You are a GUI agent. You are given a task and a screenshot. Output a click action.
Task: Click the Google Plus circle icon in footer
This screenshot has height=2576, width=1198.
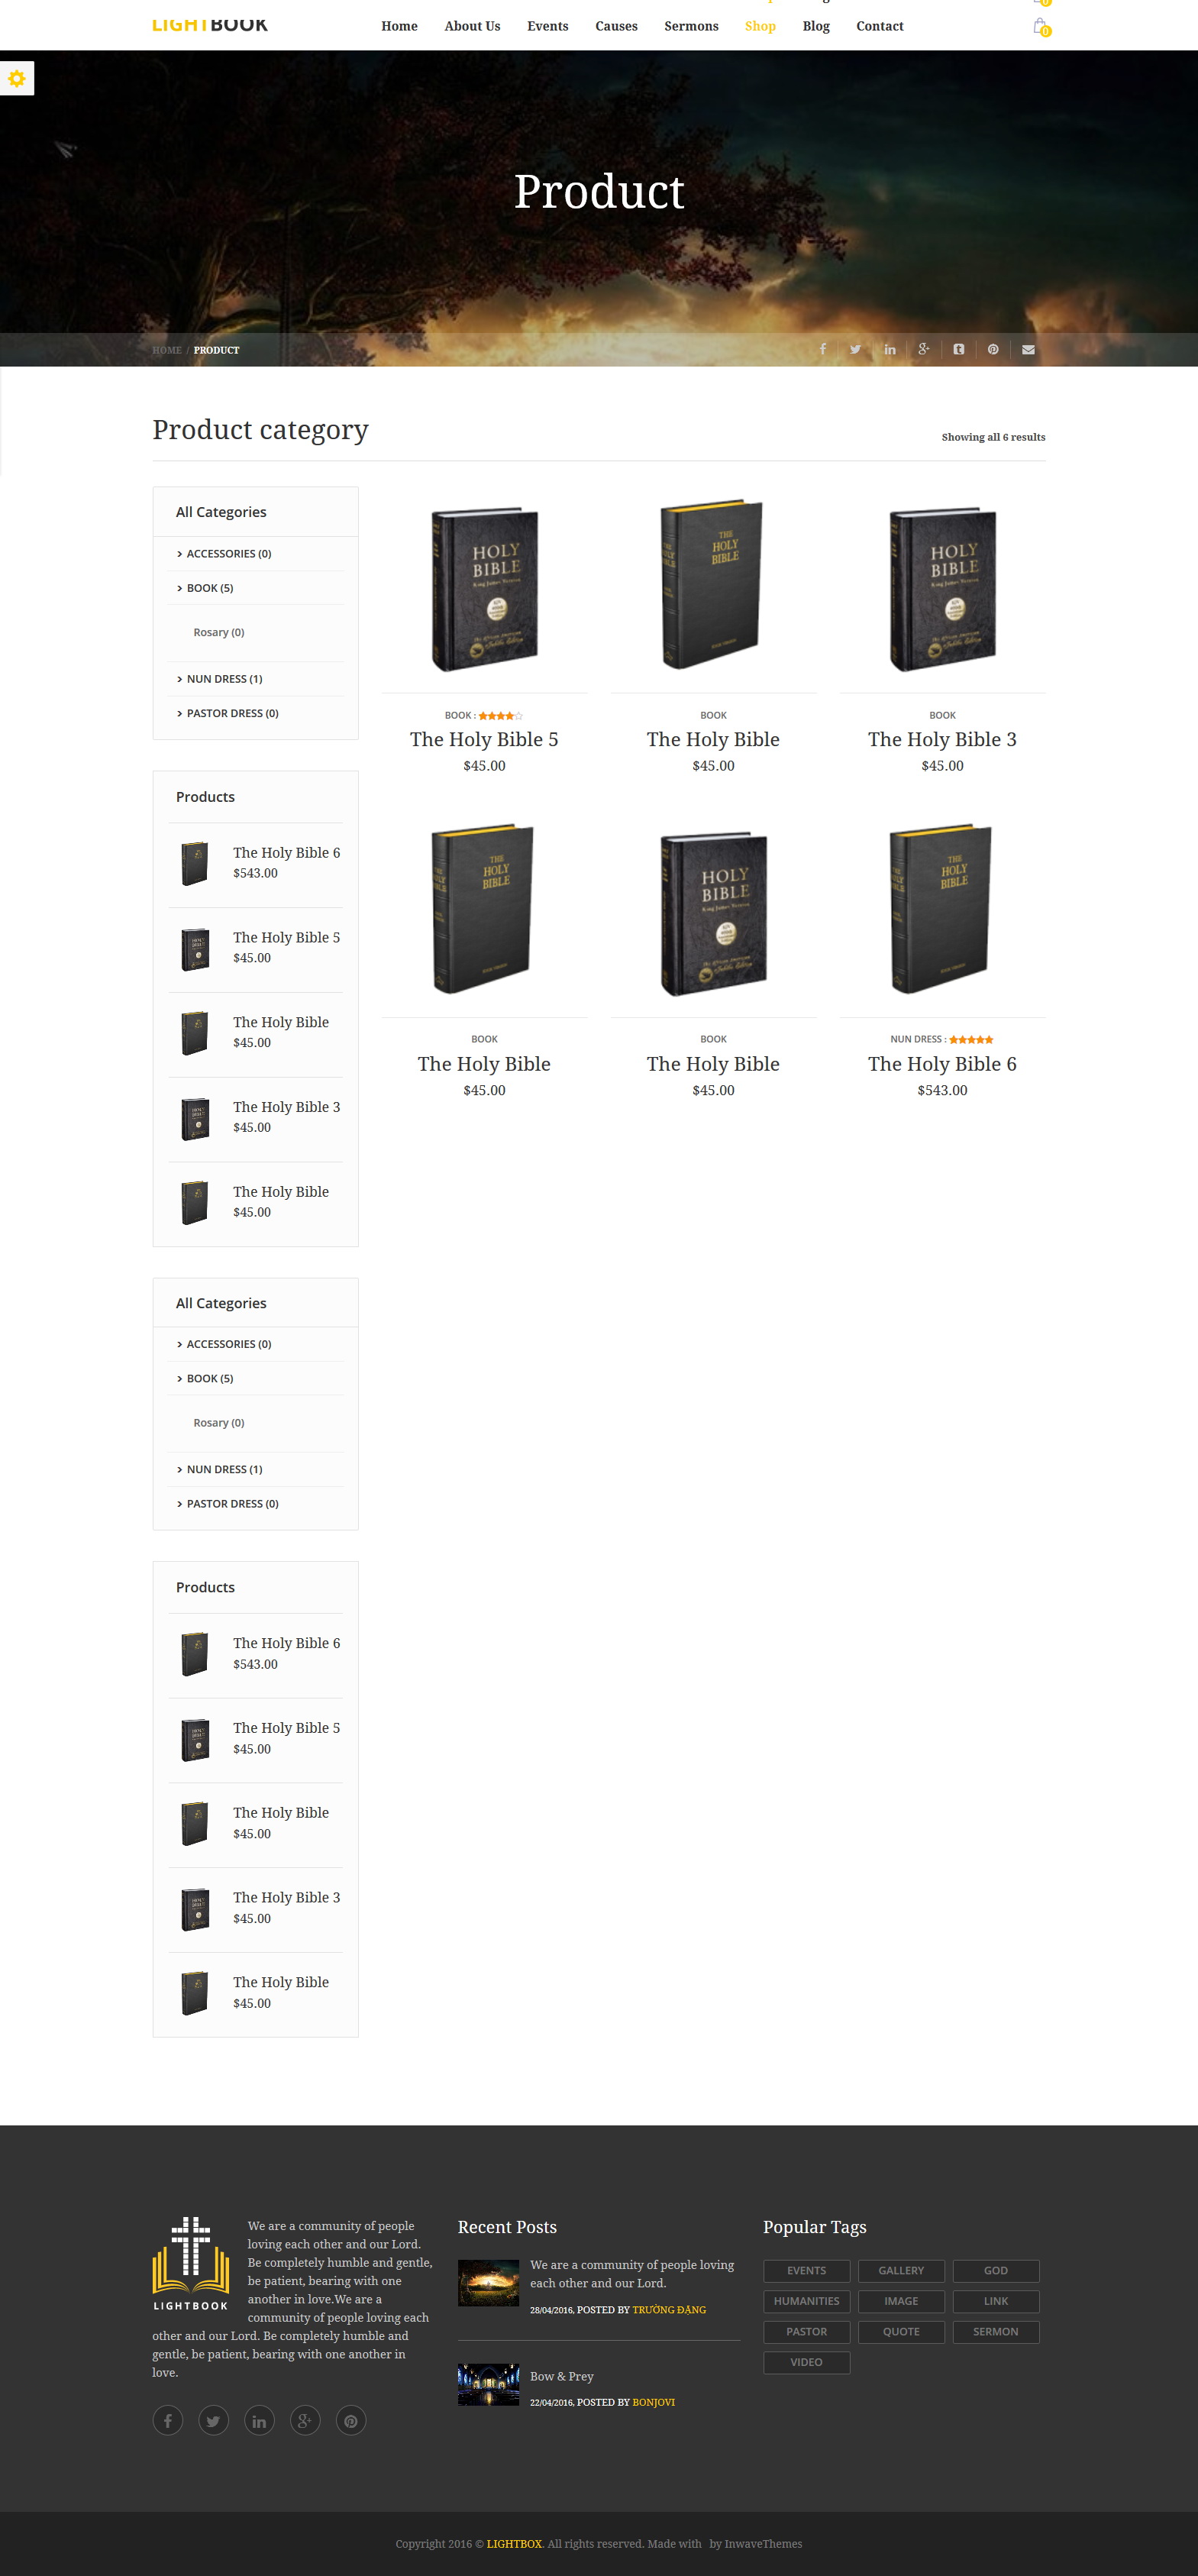tap(305, 2420)
